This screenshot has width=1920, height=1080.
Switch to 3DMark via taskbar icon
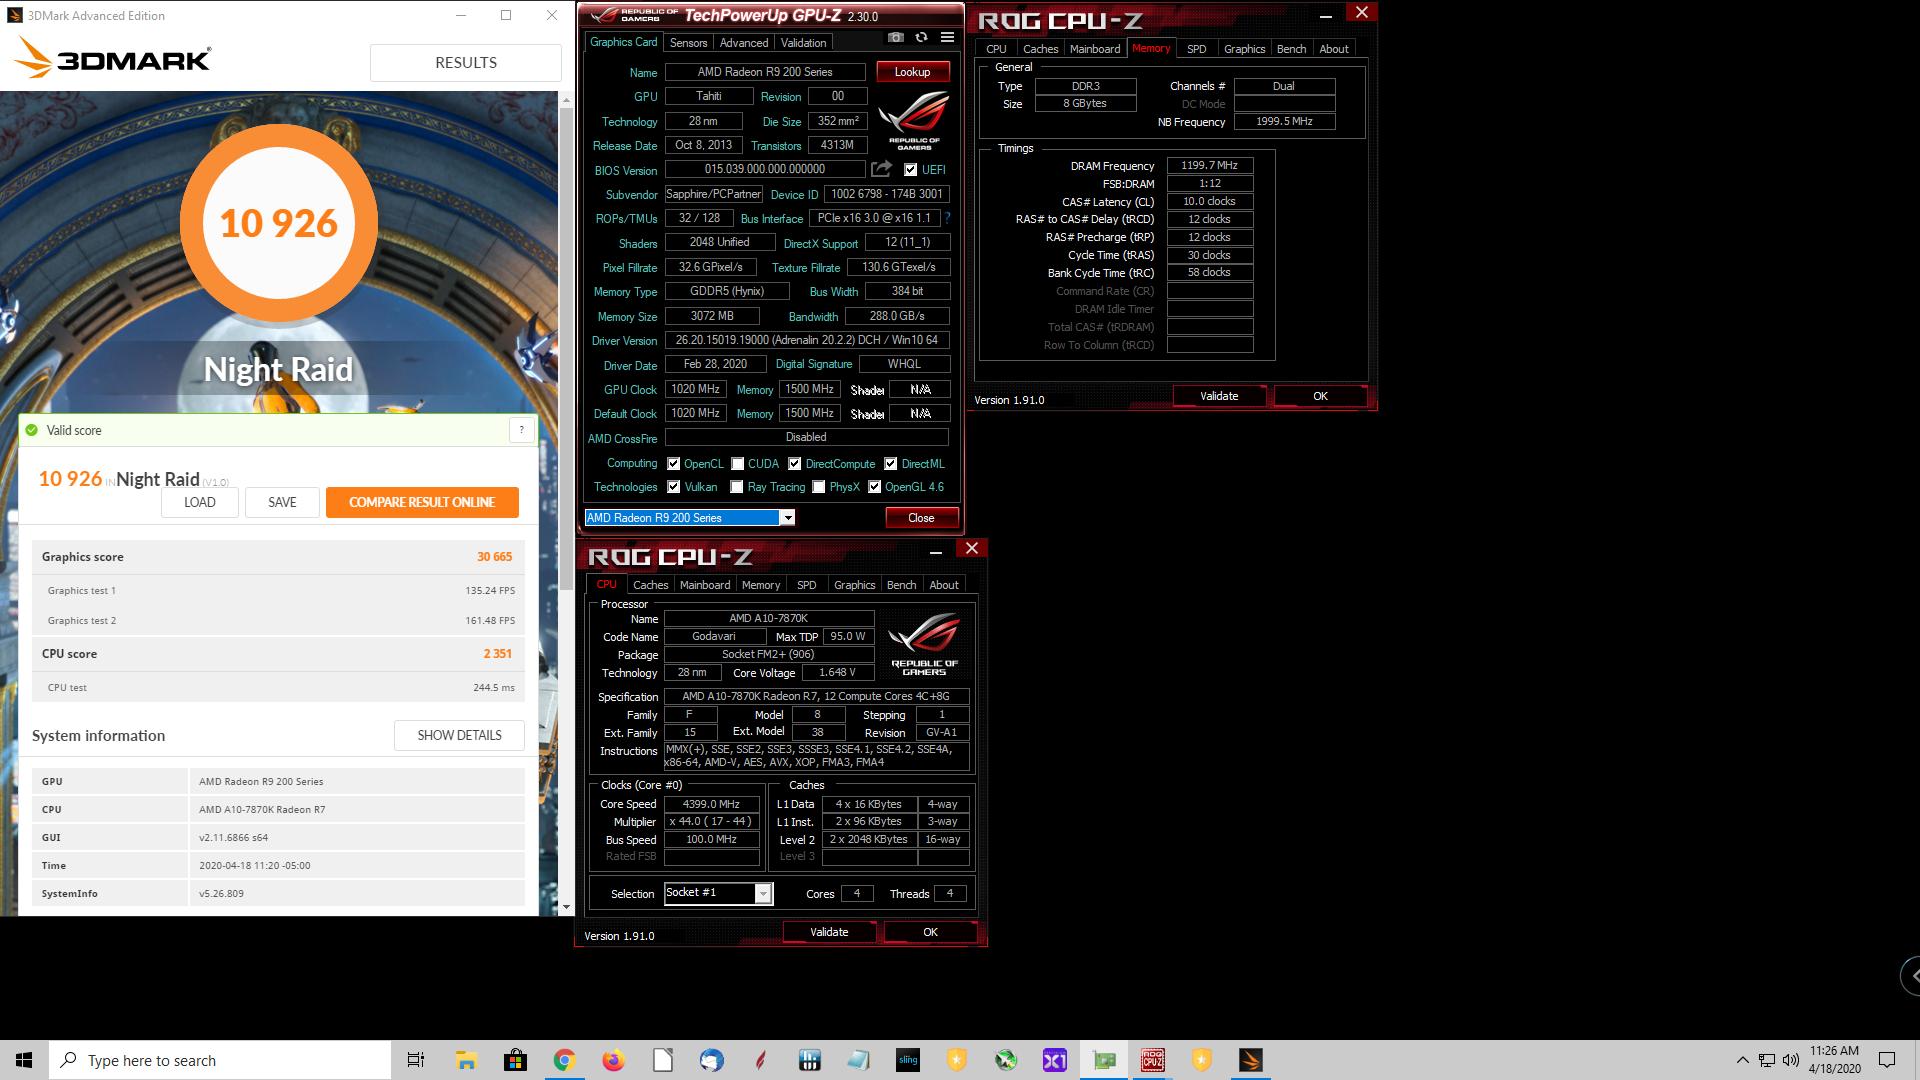1251,1060
